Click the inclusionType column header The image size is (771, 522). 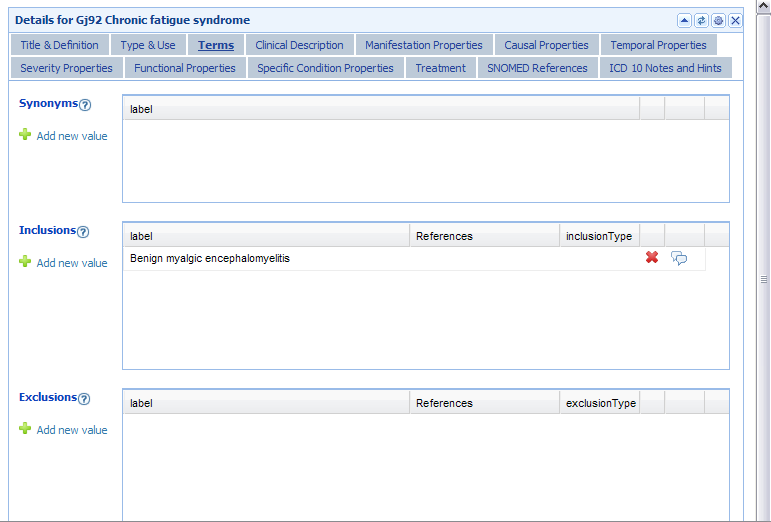click(x=598, y=236)
